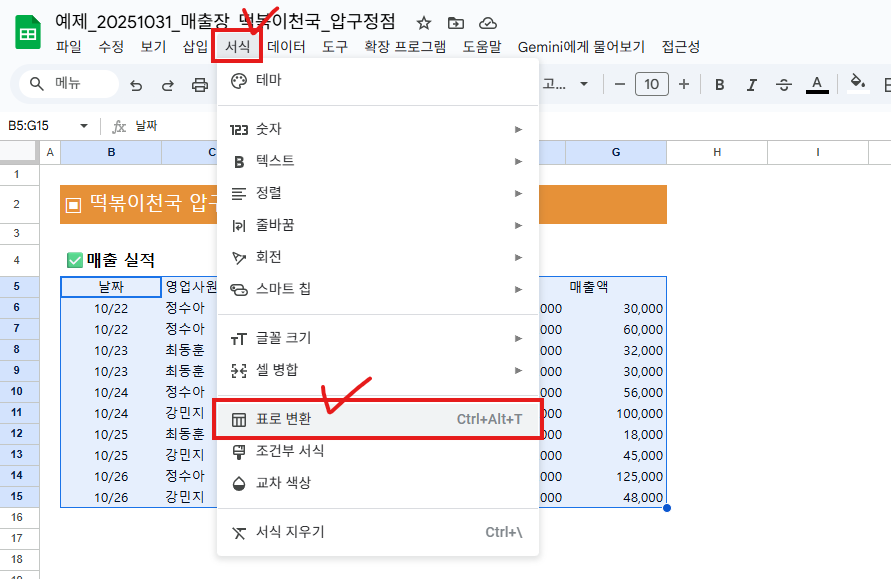Open the text color picker
Image resolution: width=891 pixels, height=579 pixels.
pyautogui.click(x=817, y=84)
